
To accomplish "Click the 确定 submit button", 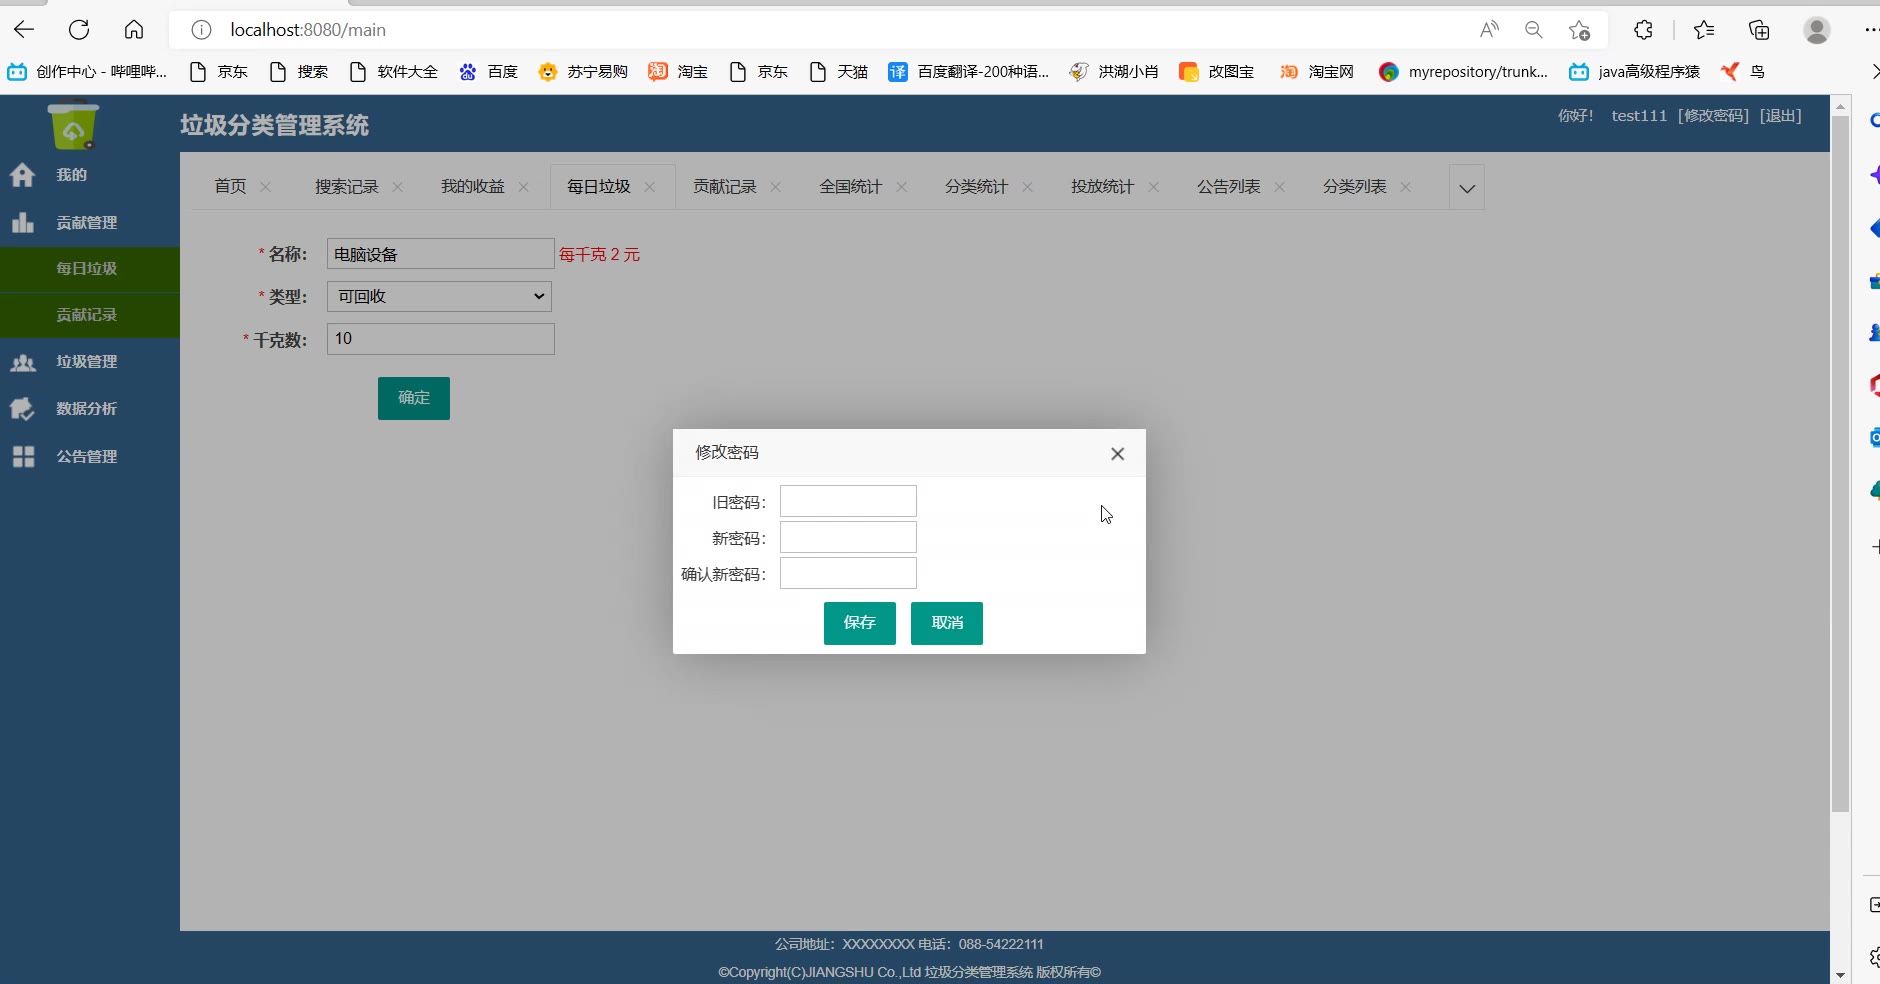I will point(414,398).
